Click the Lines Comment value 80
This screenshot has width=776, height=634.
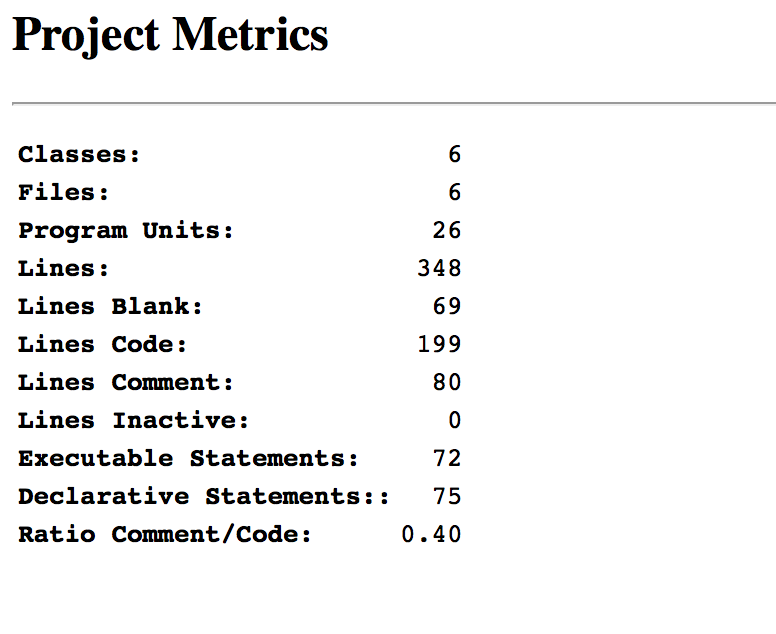(447, 383)
